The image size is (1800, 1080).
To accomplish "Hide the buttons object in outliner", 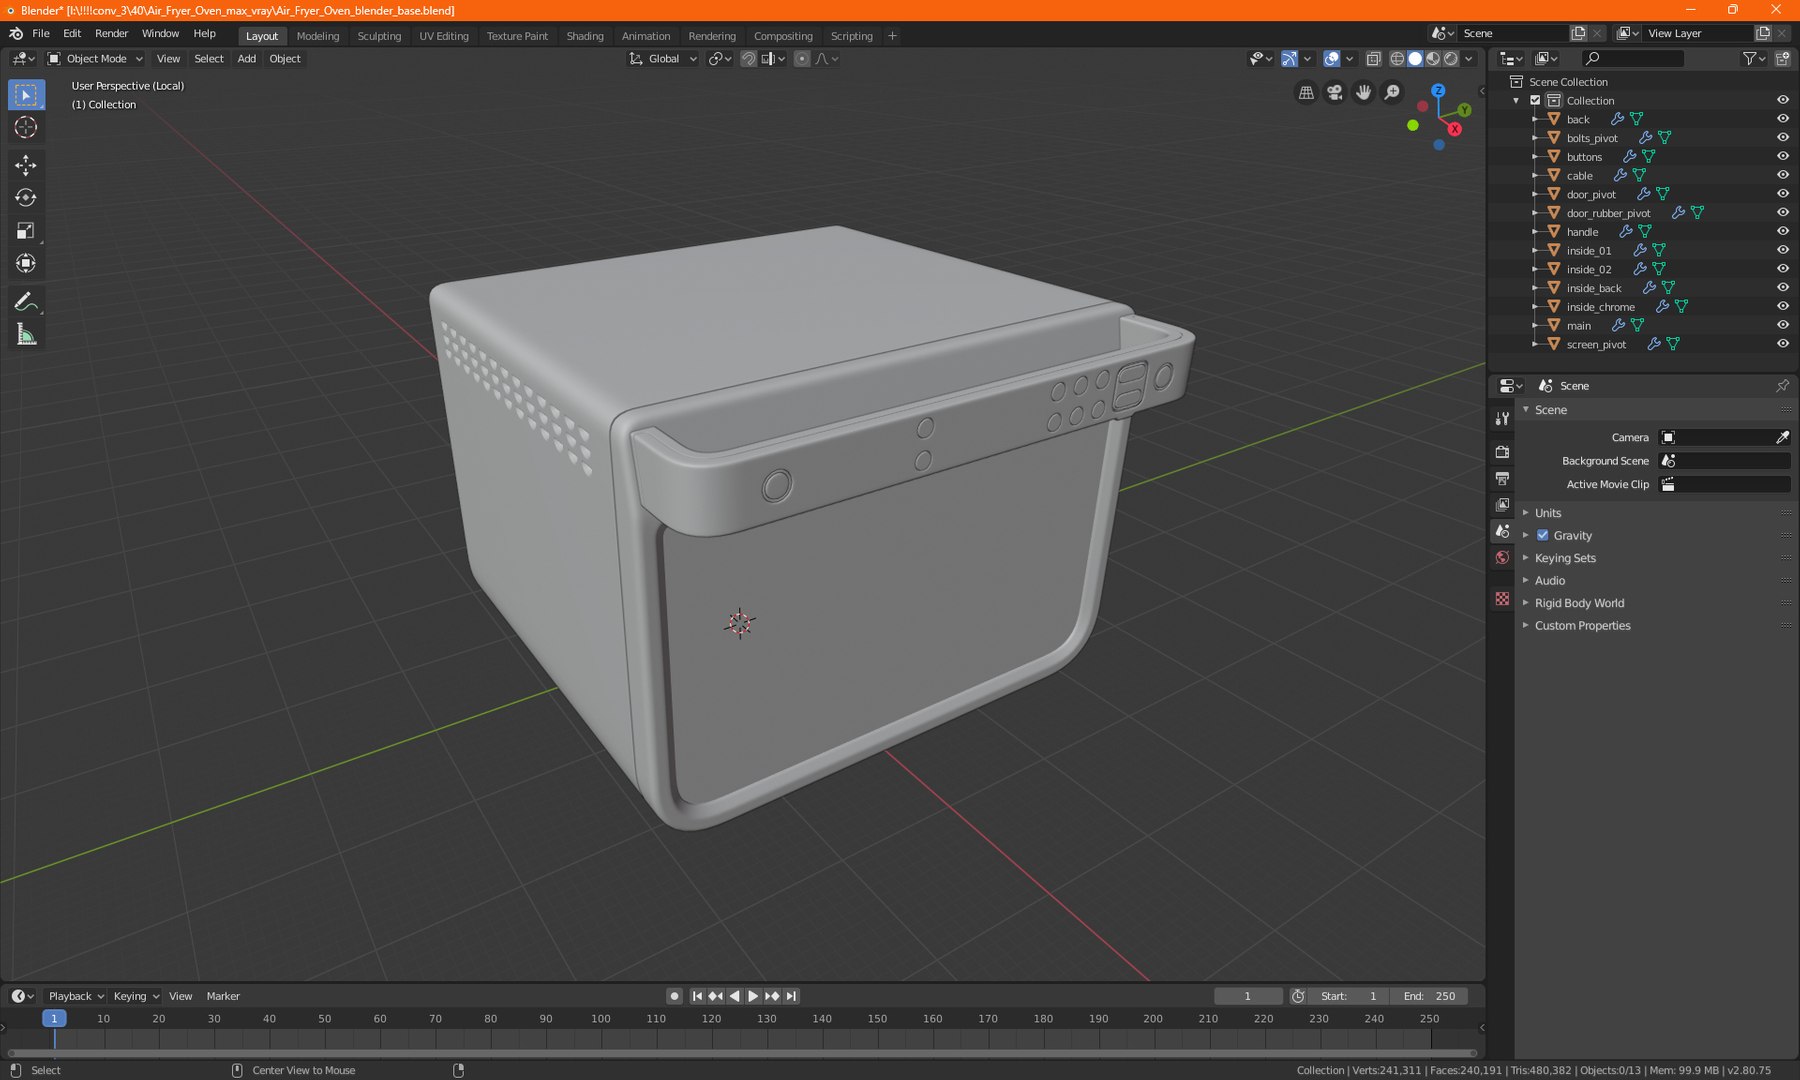I will [x=1782, y=157].
